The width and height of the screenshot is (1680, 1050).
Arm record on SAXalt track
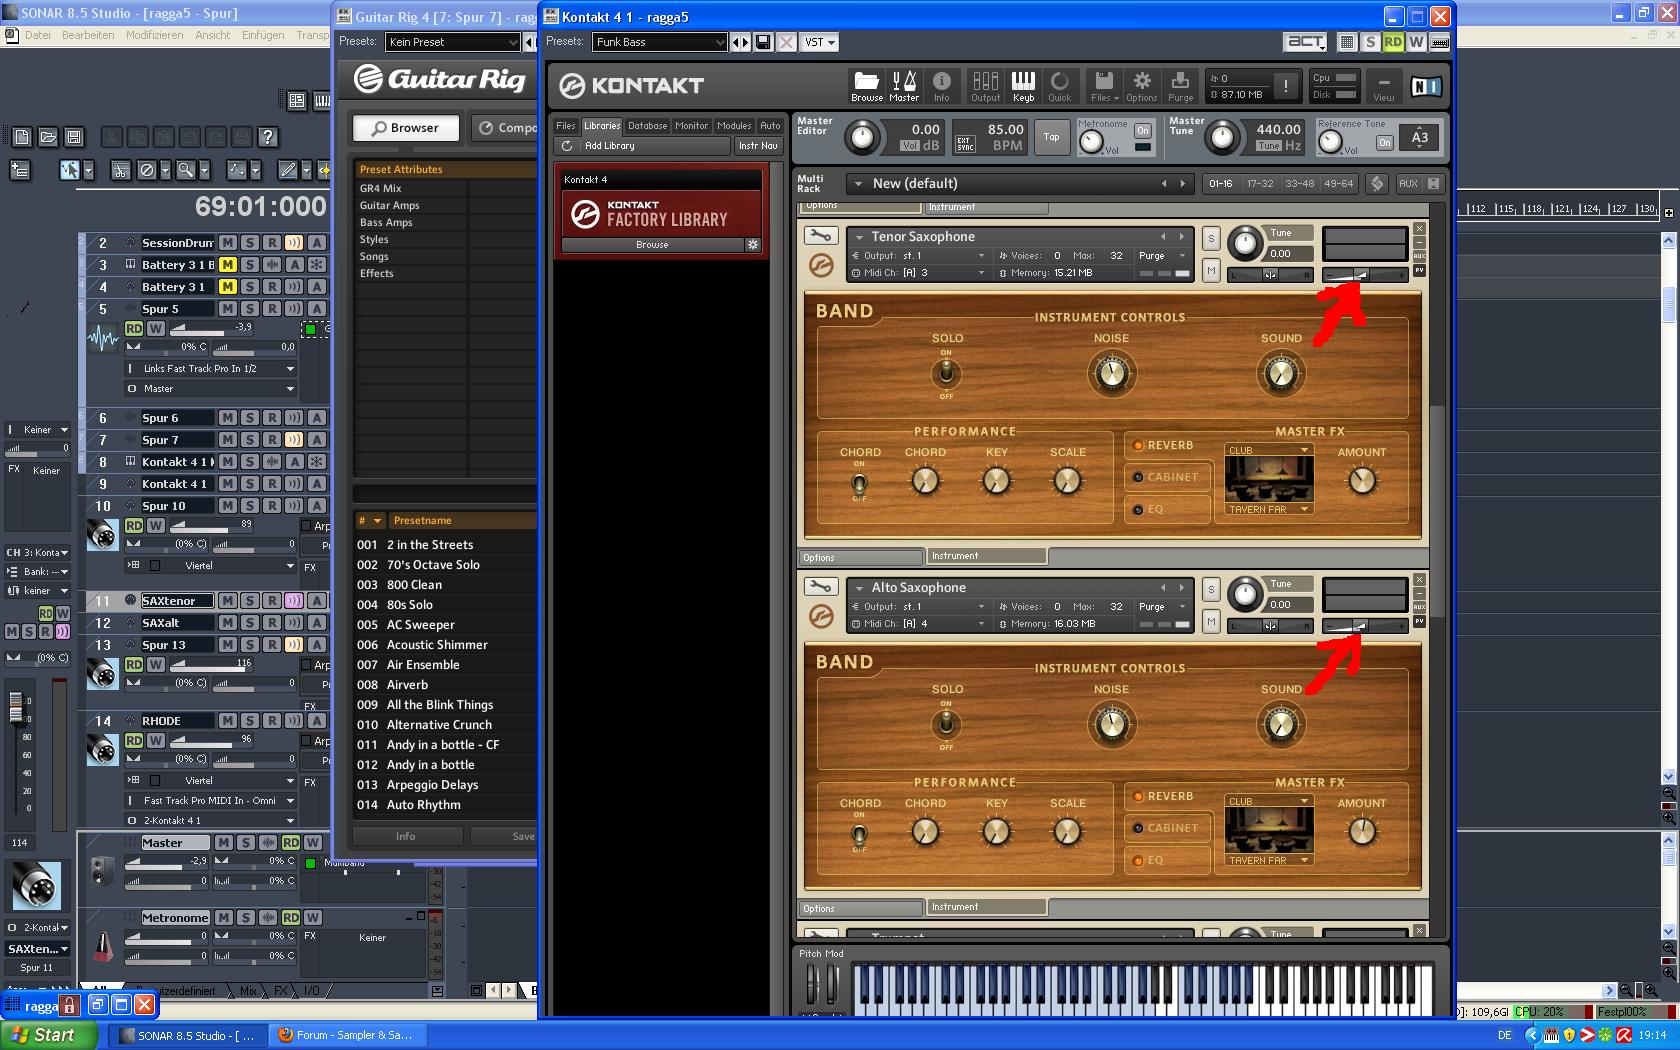coord(272,623)
